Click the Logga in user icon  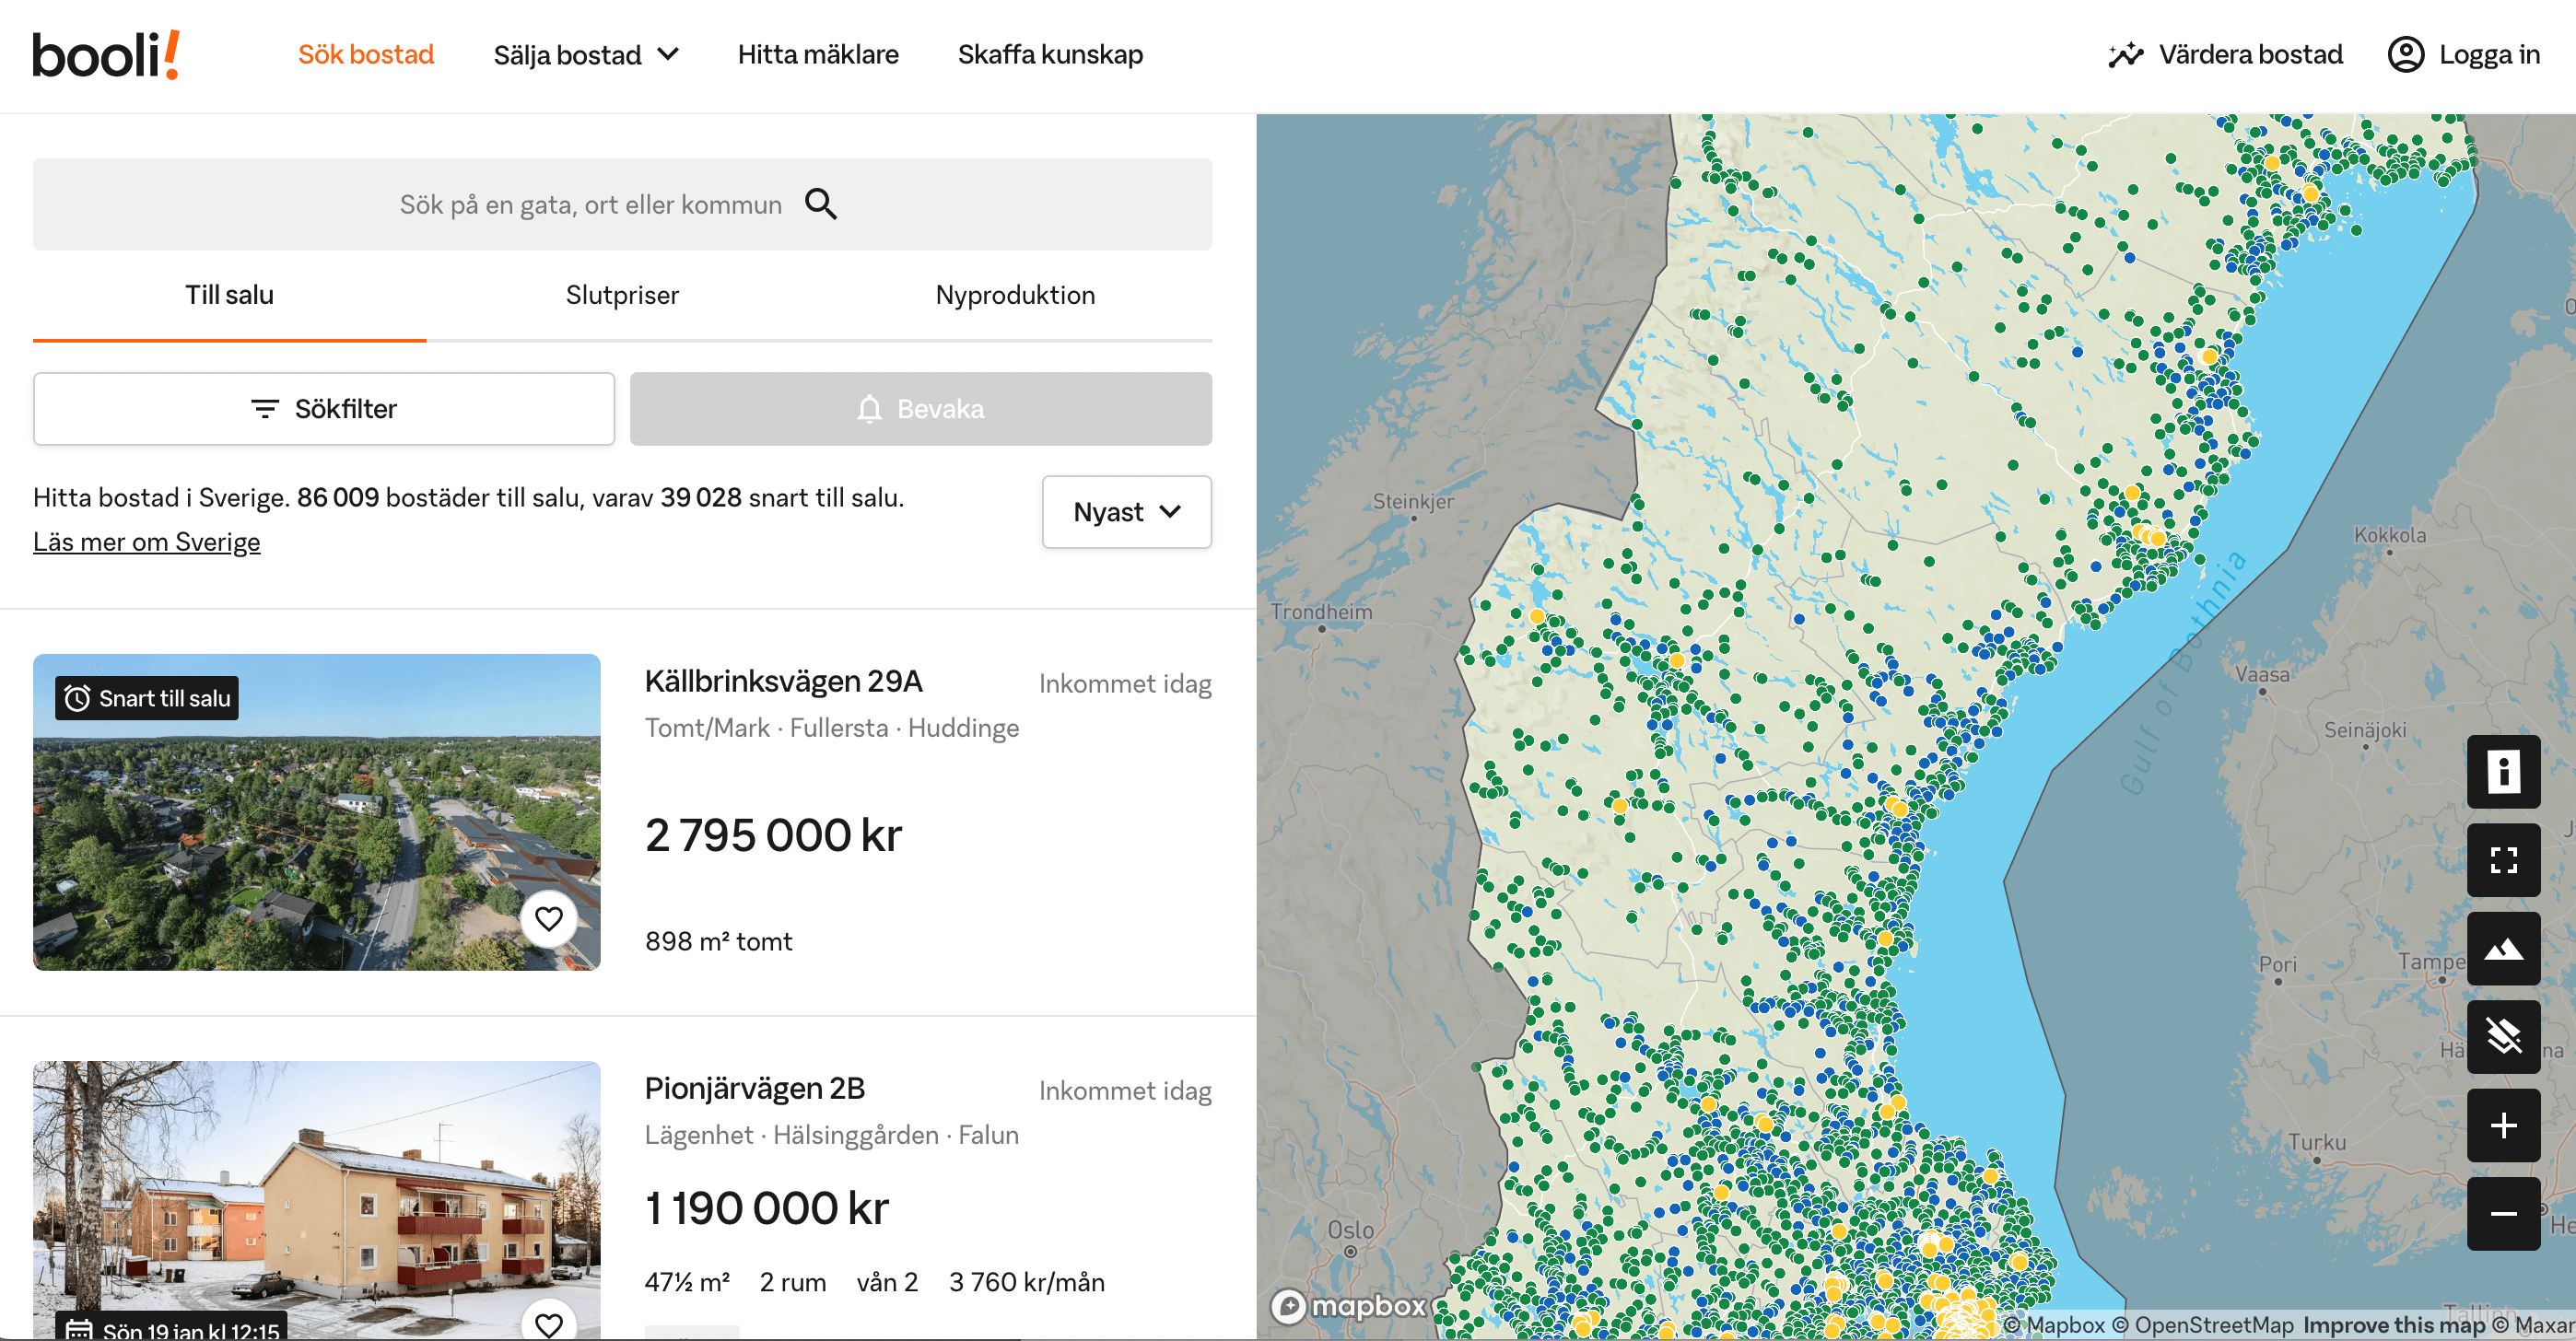[2405, 54]
